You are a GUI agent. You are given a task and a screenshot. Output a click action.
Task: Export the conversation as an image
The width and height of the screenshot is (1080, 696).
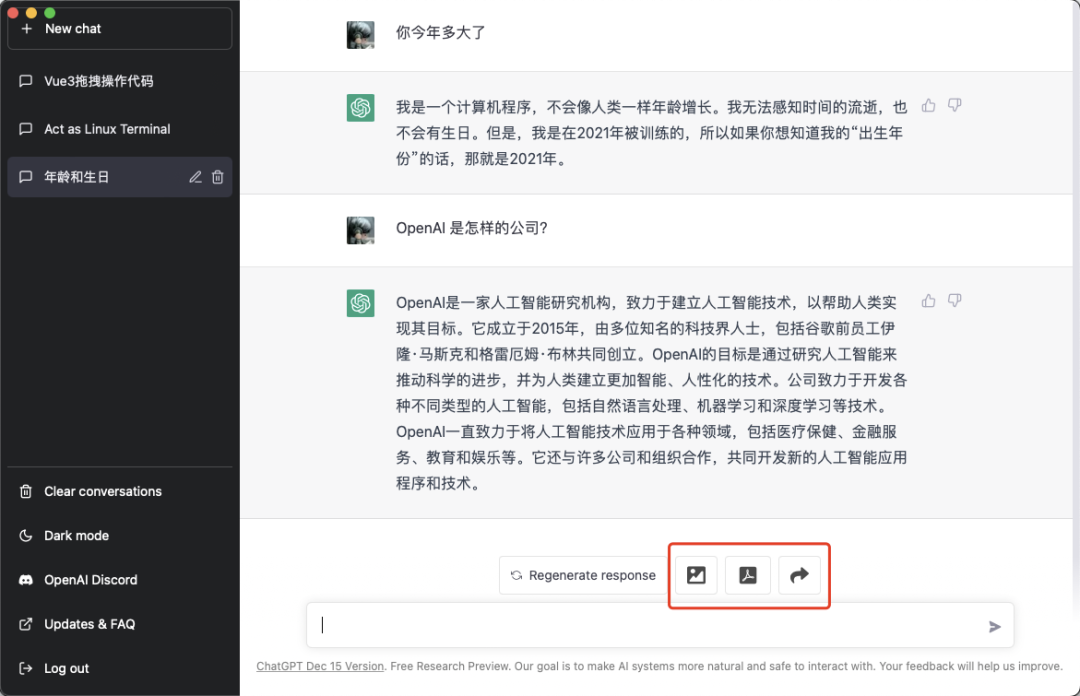point(695,575)
